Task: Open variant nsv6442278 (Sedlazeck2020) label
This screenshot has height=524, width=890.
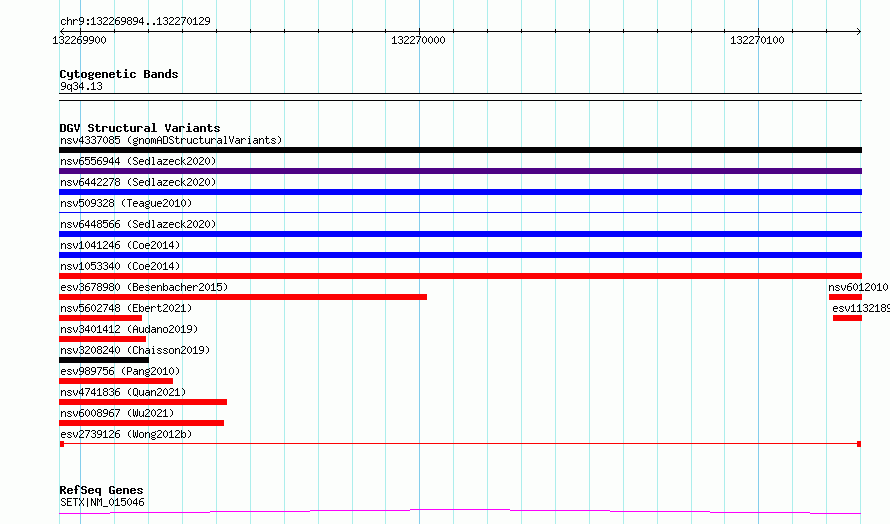Action: [x=138, y=182]
